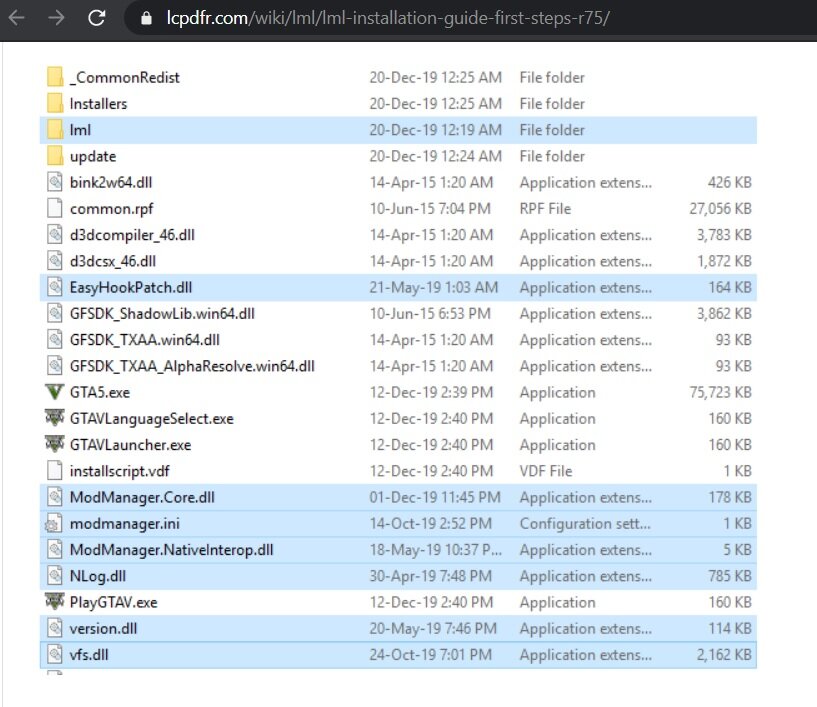This screenshot has height=707, width=817.
Task: Click the GTAVLanguageSelect.exe file name
Action: pos(152,419)
